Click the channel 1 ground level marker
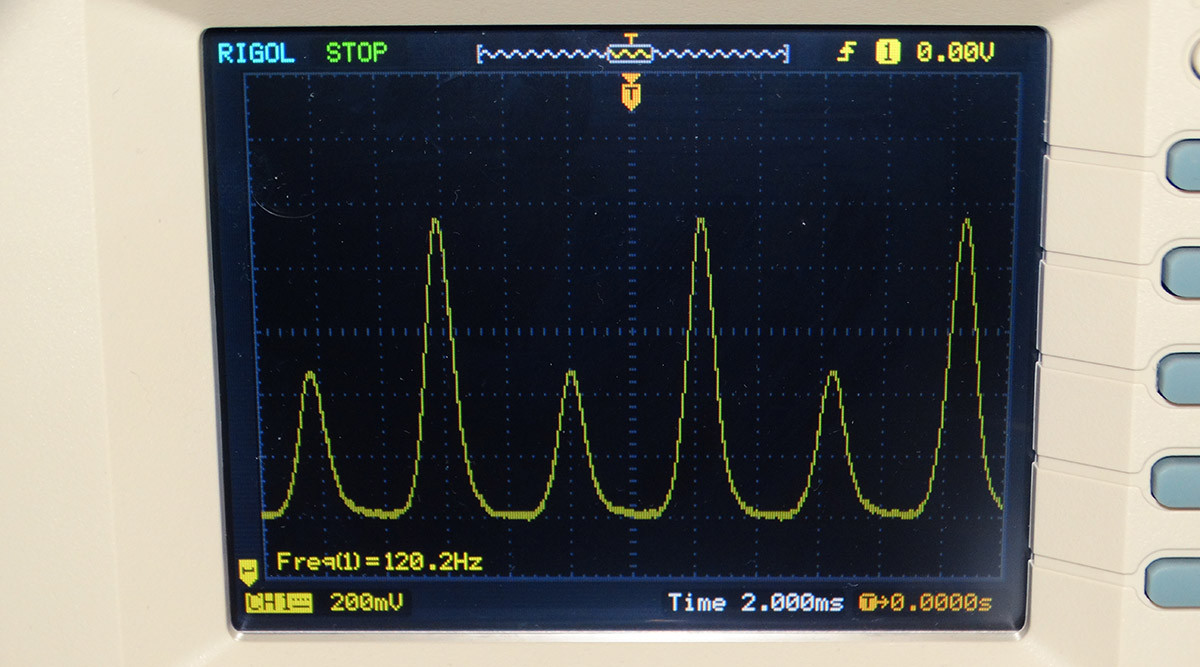The width and height of the screenshot is (1200, 667). 246,571
